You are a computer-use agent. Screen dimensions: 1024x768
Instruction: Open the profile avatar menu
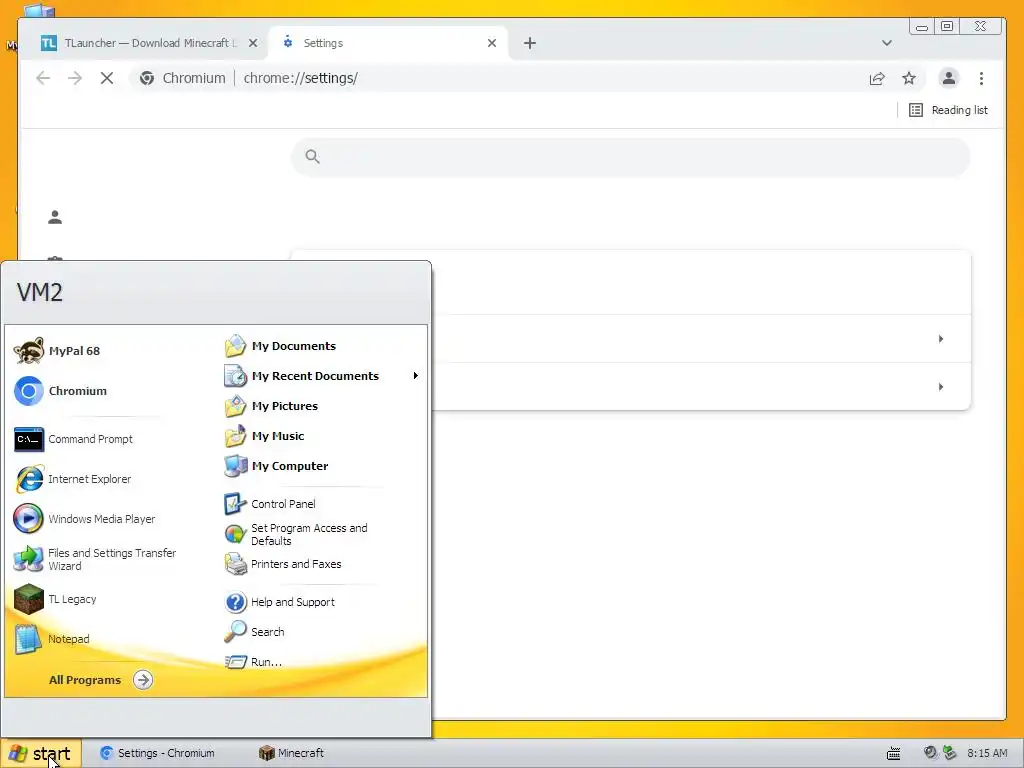[948, 78]
